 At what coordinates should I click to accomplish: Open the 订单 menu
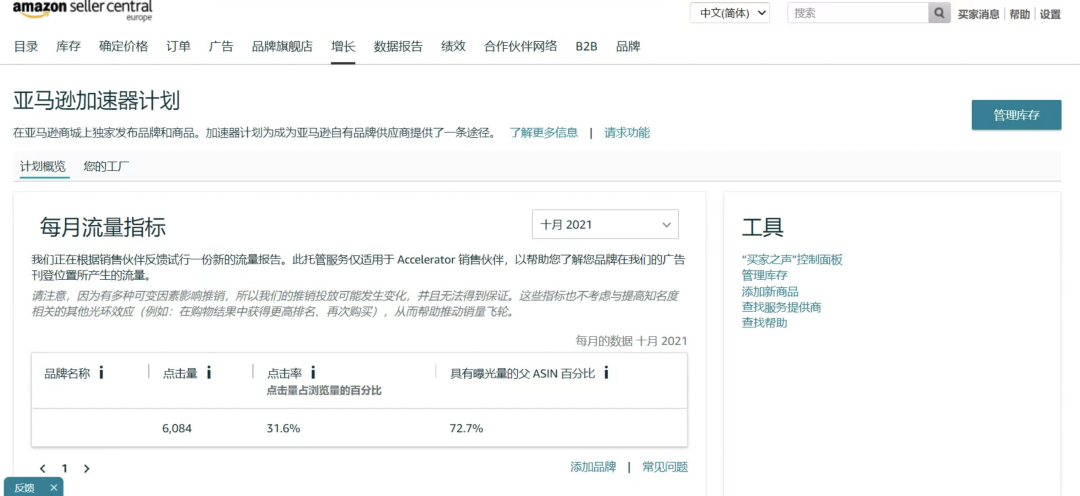178,47
